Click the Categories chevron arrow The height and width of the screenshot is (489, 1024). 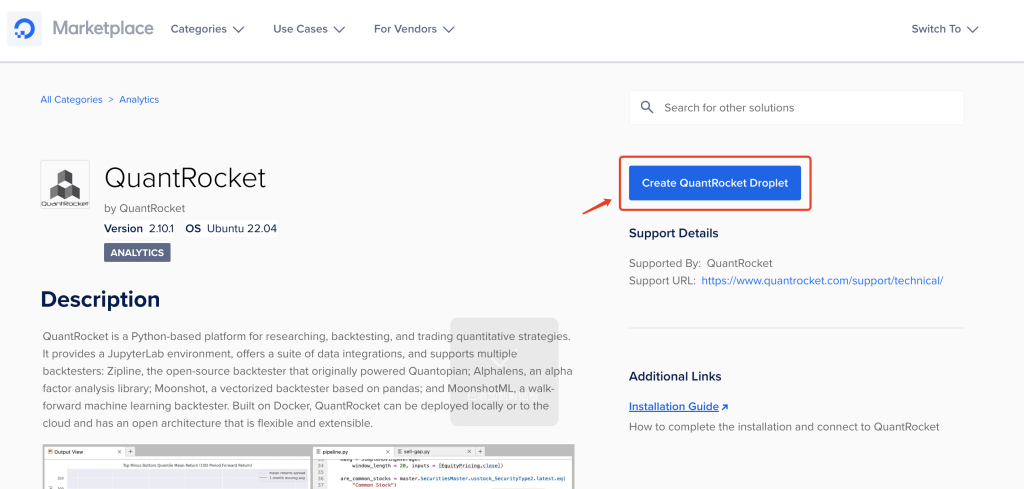coord(238,29)
